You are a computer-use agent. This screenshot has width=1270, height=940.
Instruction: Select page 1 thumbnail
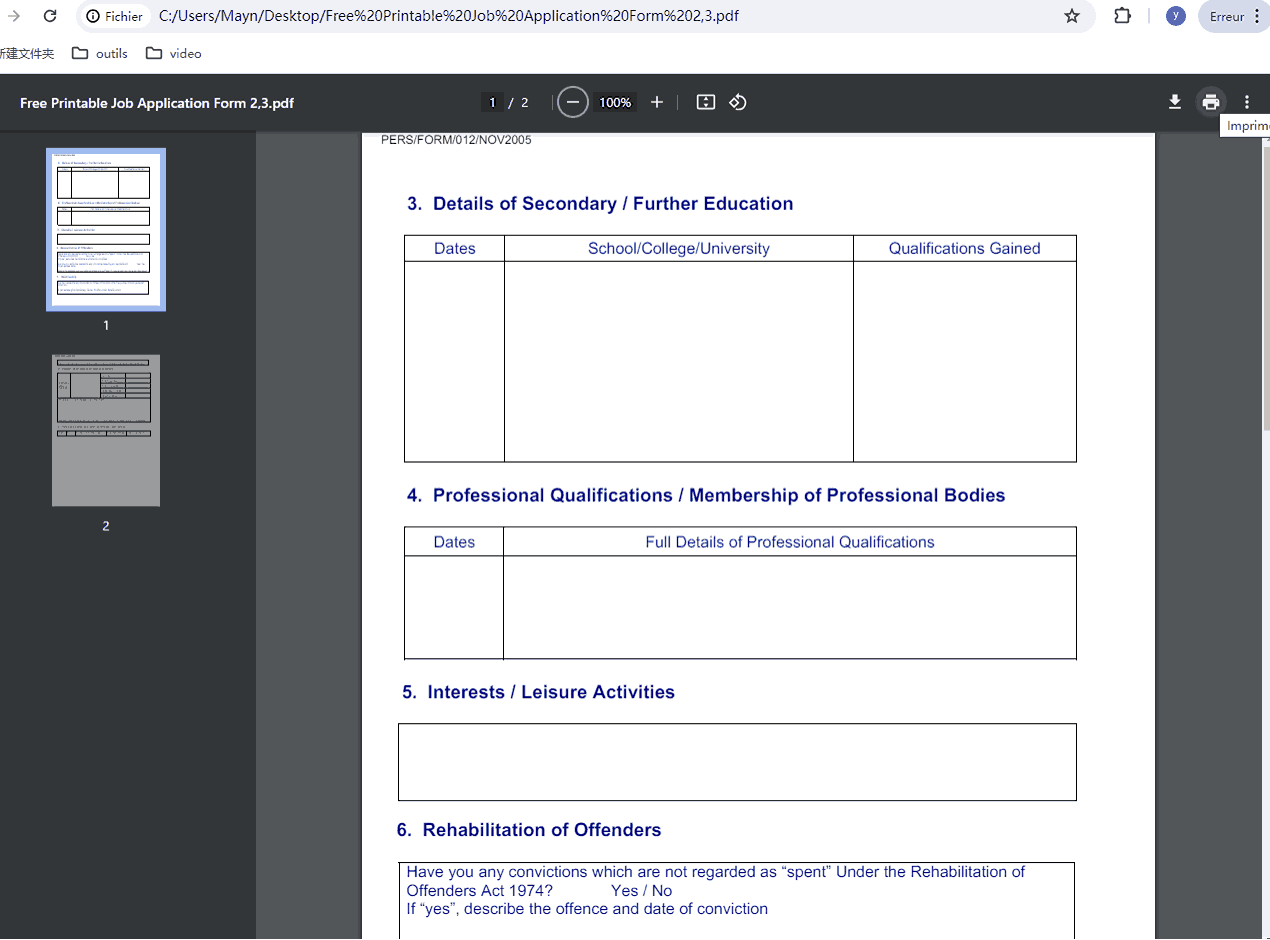106,230
